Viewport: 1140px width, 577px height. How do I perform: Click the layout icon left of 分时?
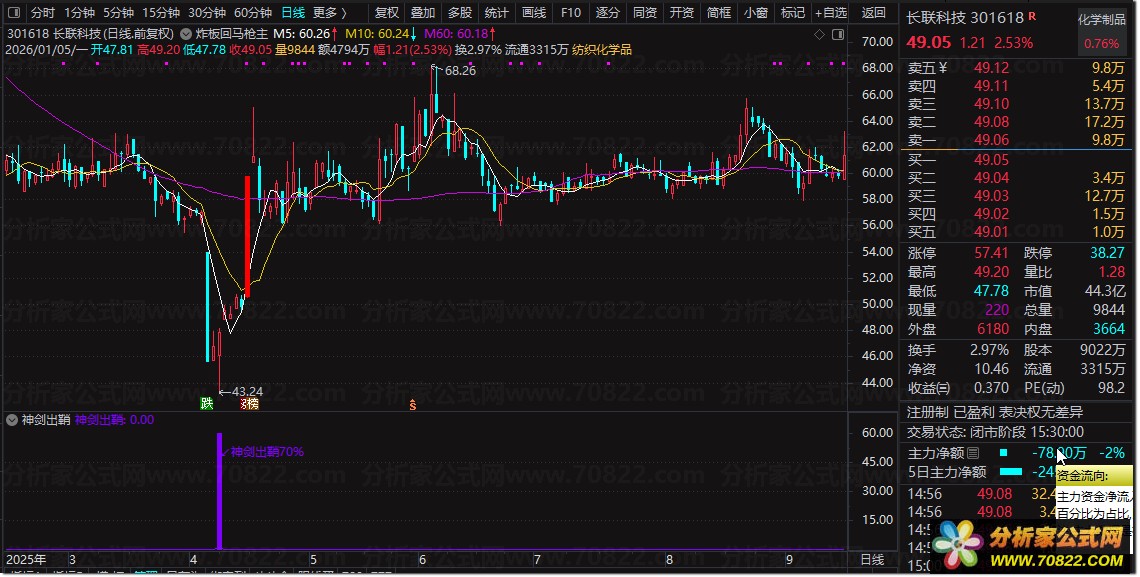13,13
